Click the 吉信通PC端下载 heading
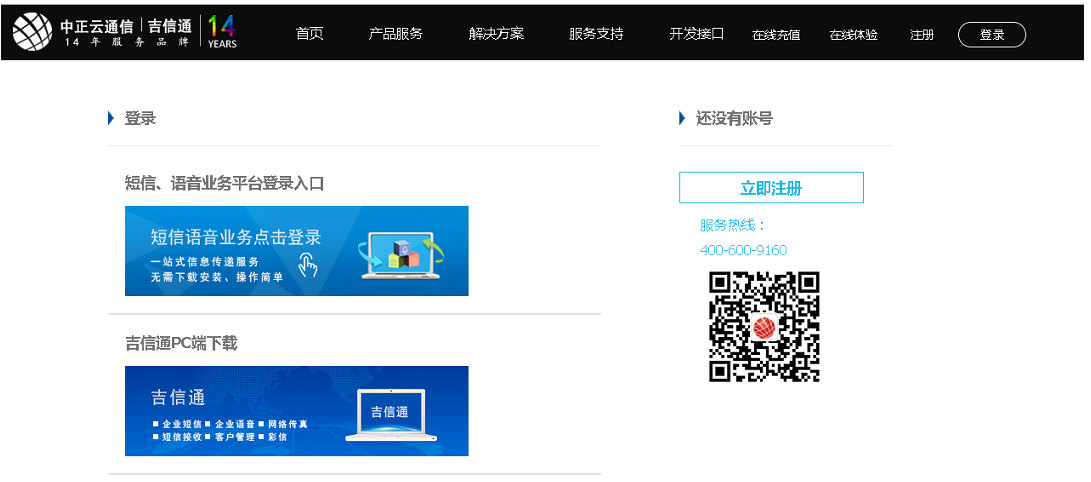 pyautogui.click(x=181, y=344)
